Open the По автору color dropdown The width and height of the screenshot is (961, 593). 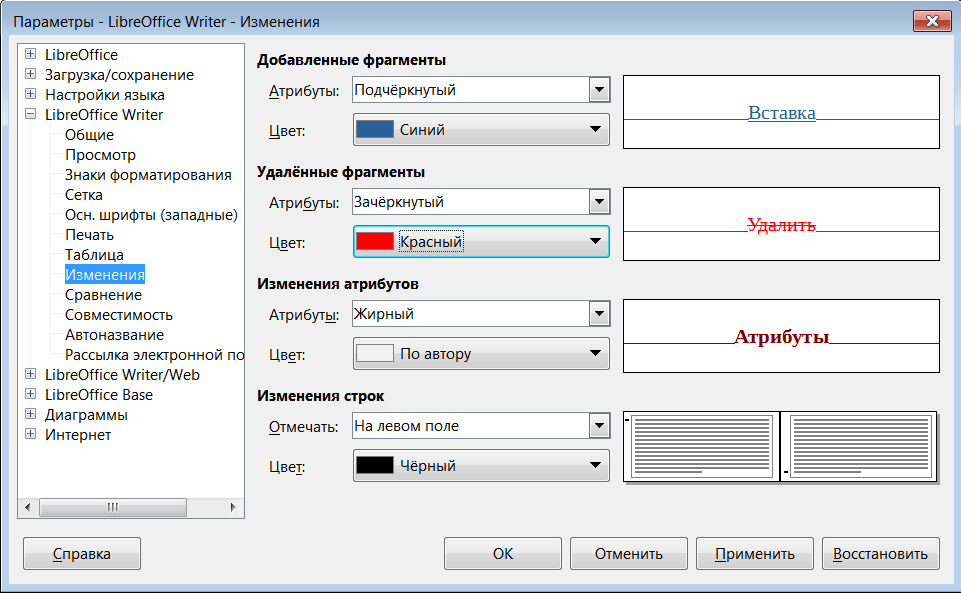(481, 353)
